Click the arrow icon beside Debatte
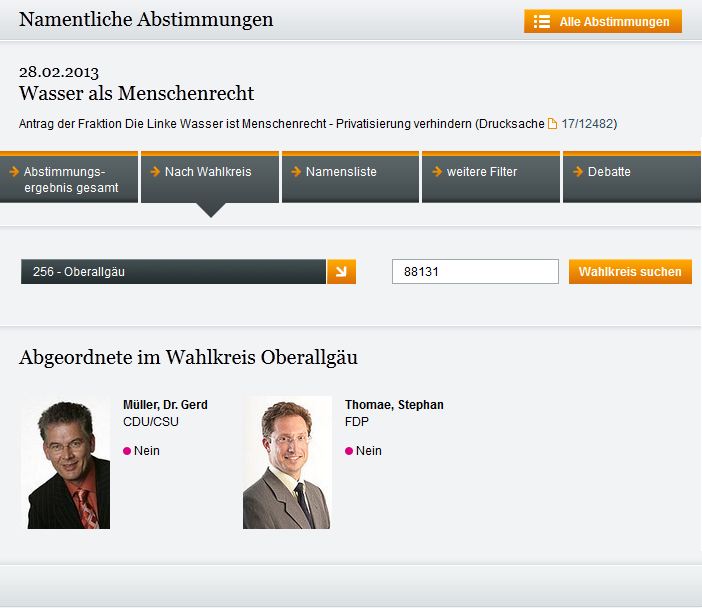The image size is (702, 608). click(x=576, y=172)
